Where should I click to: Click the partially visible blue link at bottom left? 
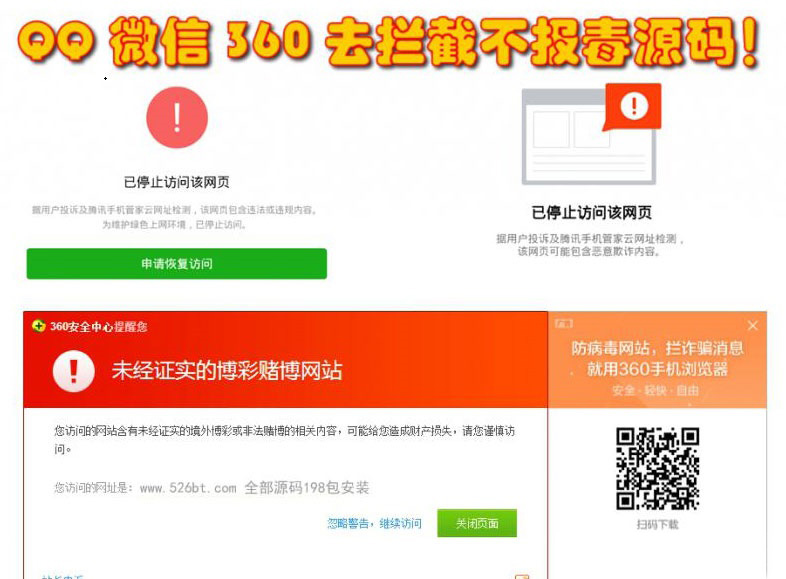coord(62,576)
